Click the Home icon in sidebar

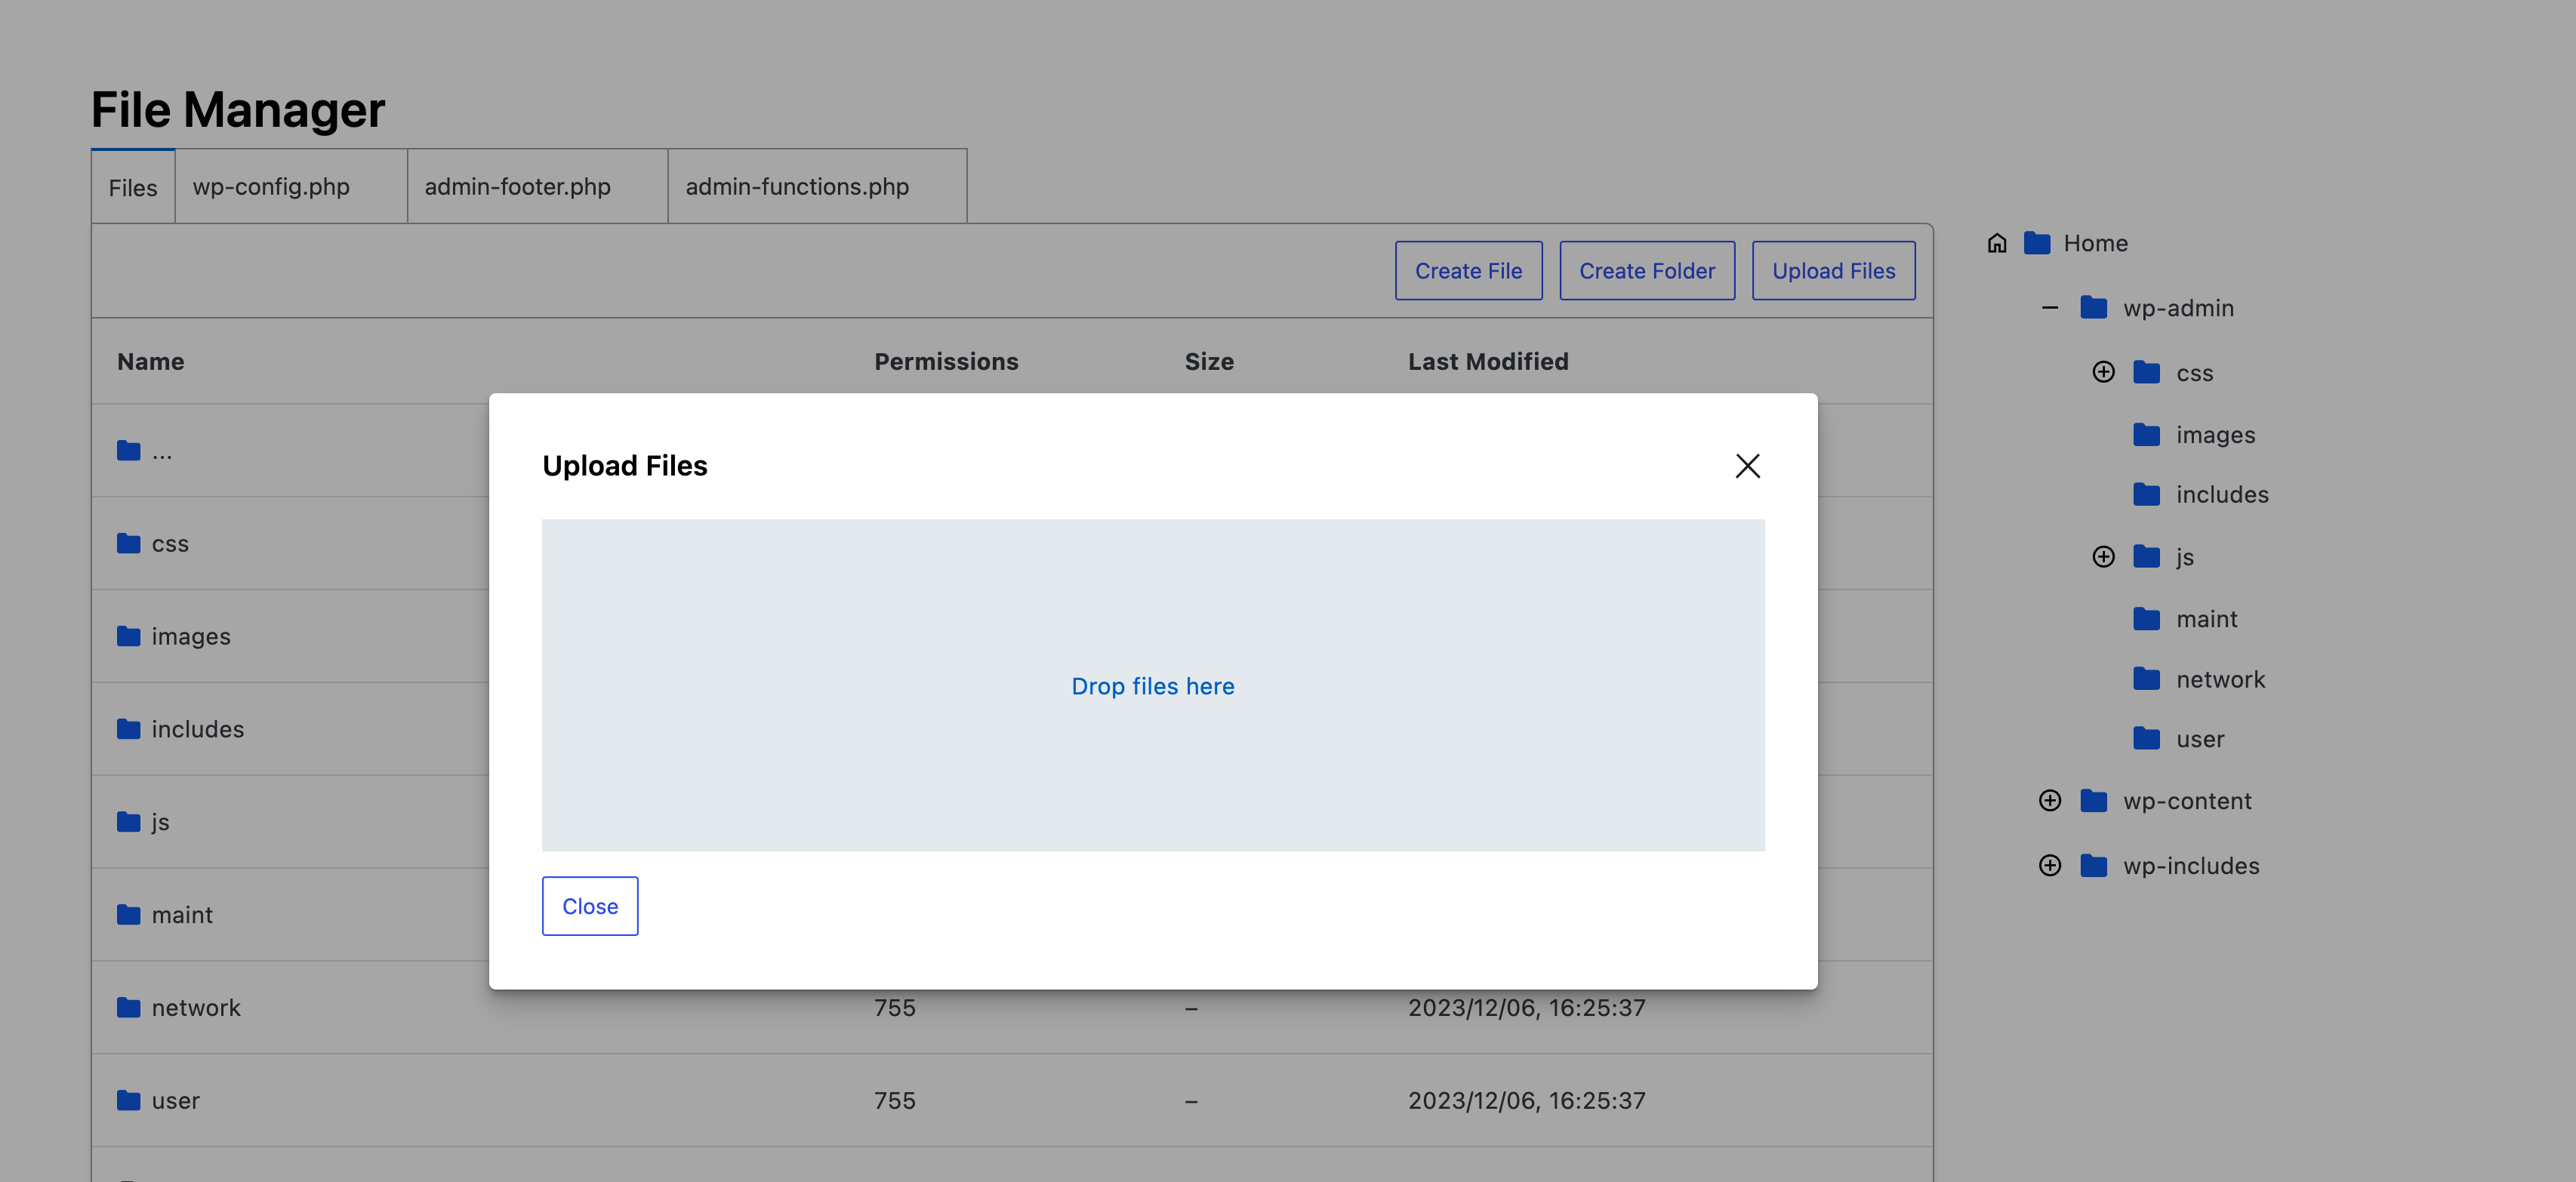1998,243
